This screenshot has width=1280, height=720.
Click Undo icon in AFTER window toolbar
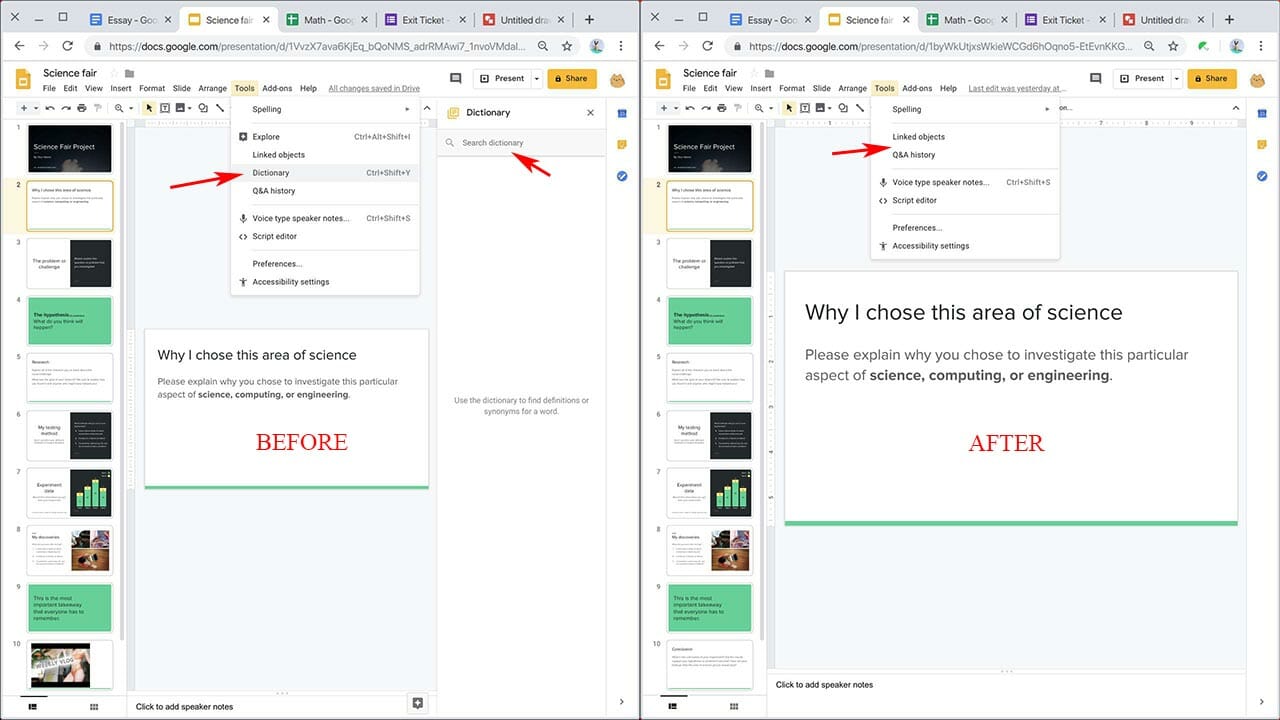690,108
